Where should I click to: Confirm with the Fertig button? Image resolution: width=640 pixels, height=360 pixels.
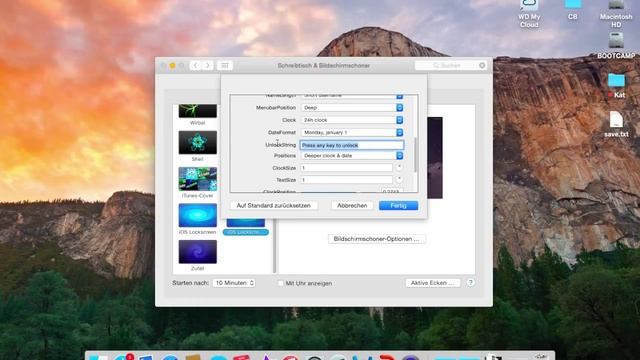(x=398, y=206)
